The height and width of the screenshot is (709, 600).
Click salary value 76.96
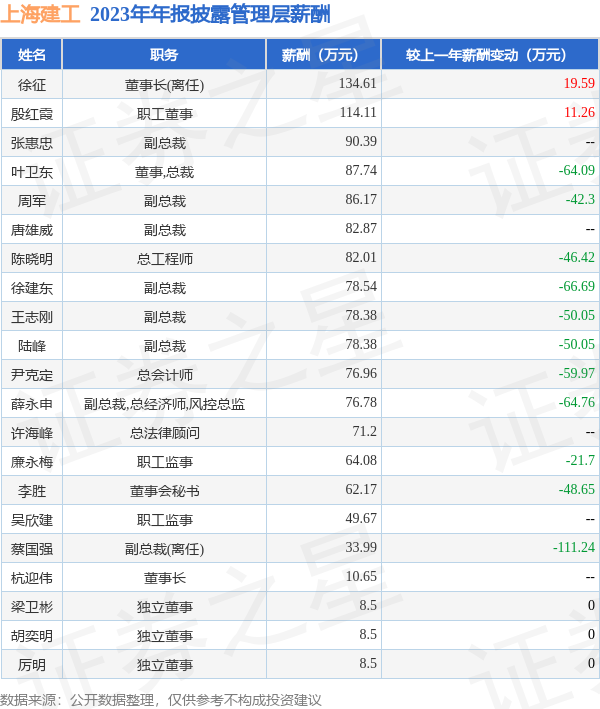(x=361, y=373)
